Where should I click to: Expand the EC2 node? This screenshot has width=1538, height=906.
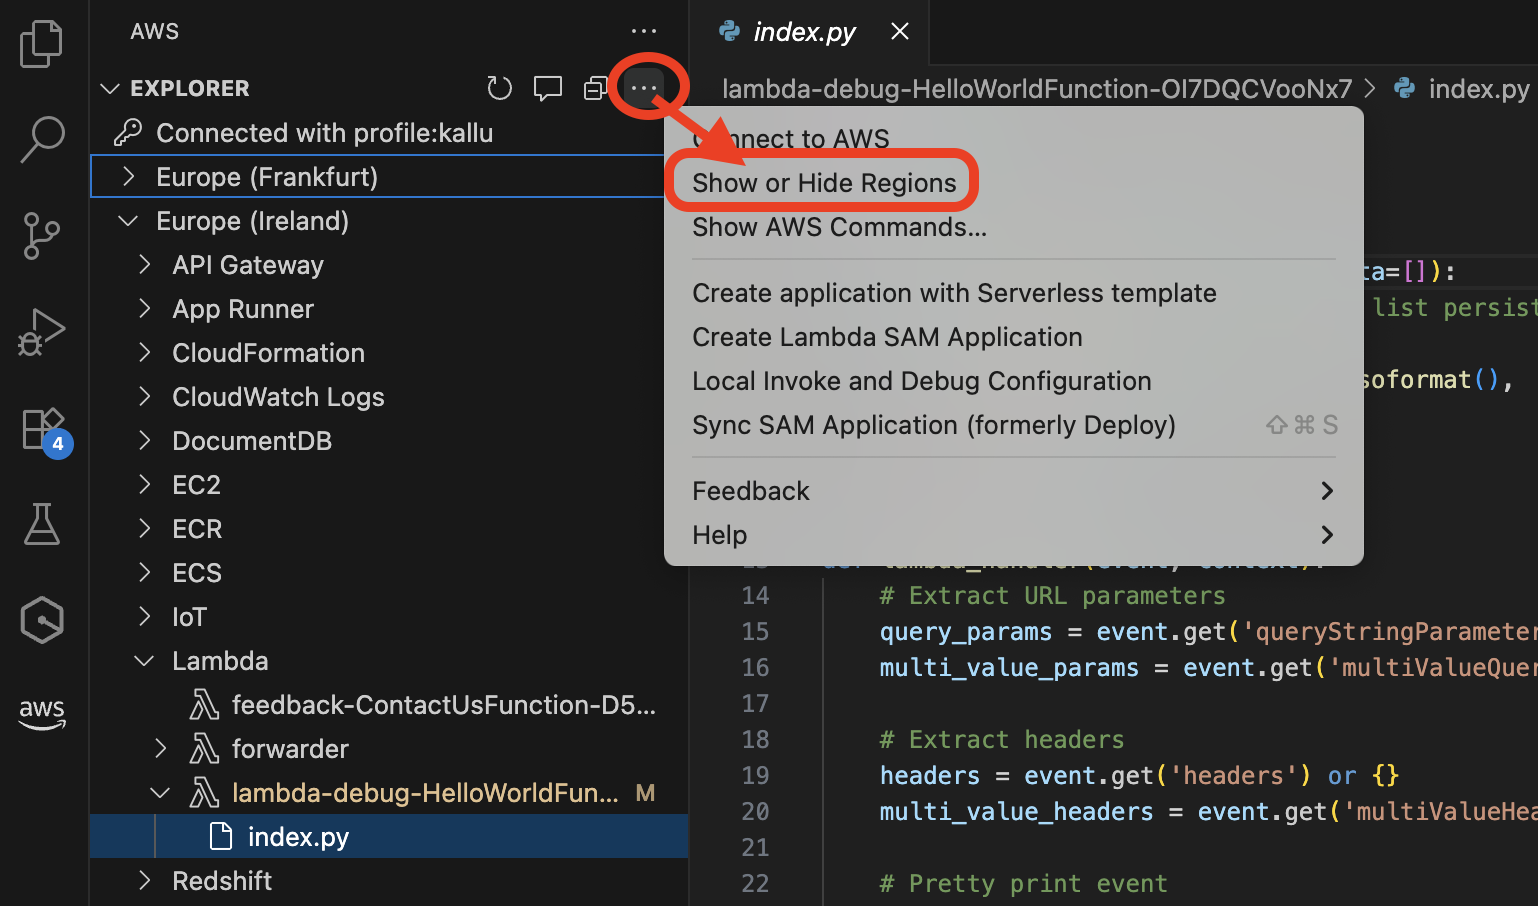click(145, 485)
